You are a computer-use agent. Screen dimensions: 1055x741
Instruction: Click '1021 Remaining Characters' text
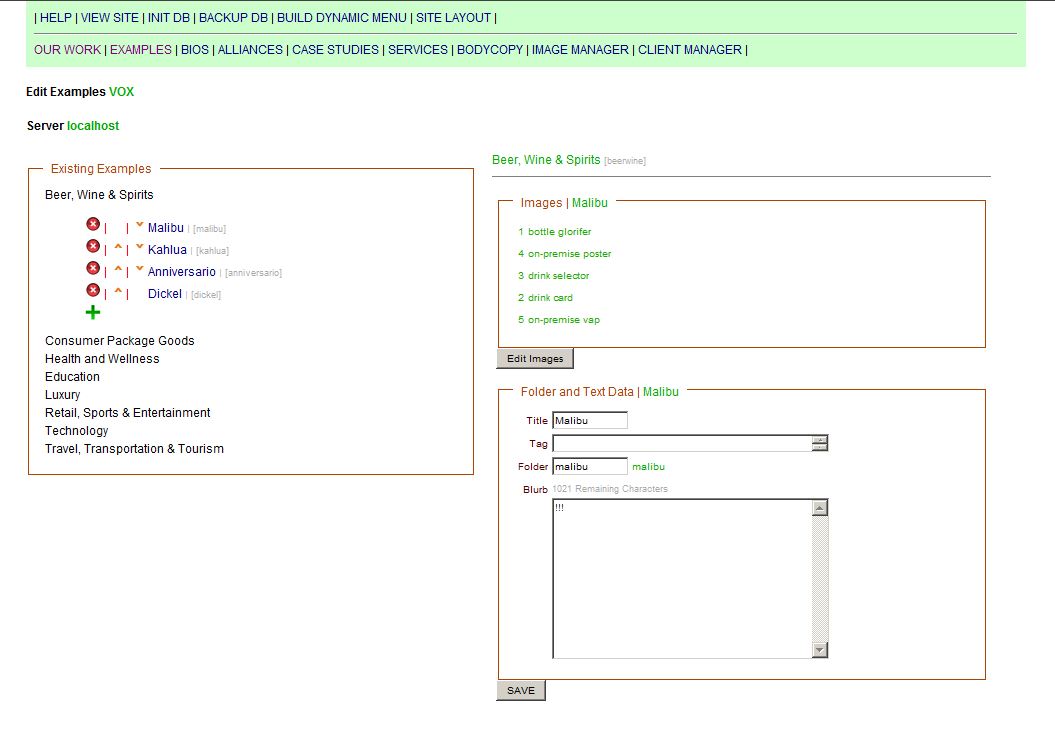pos(610,489)
